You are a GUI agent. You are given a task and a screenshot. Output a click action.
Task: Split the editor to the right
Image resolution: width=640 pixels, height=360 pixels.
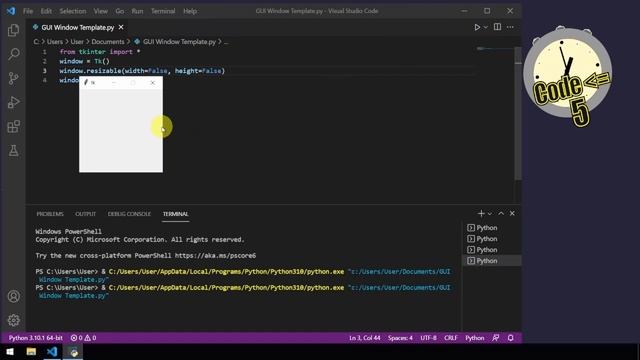497,27
